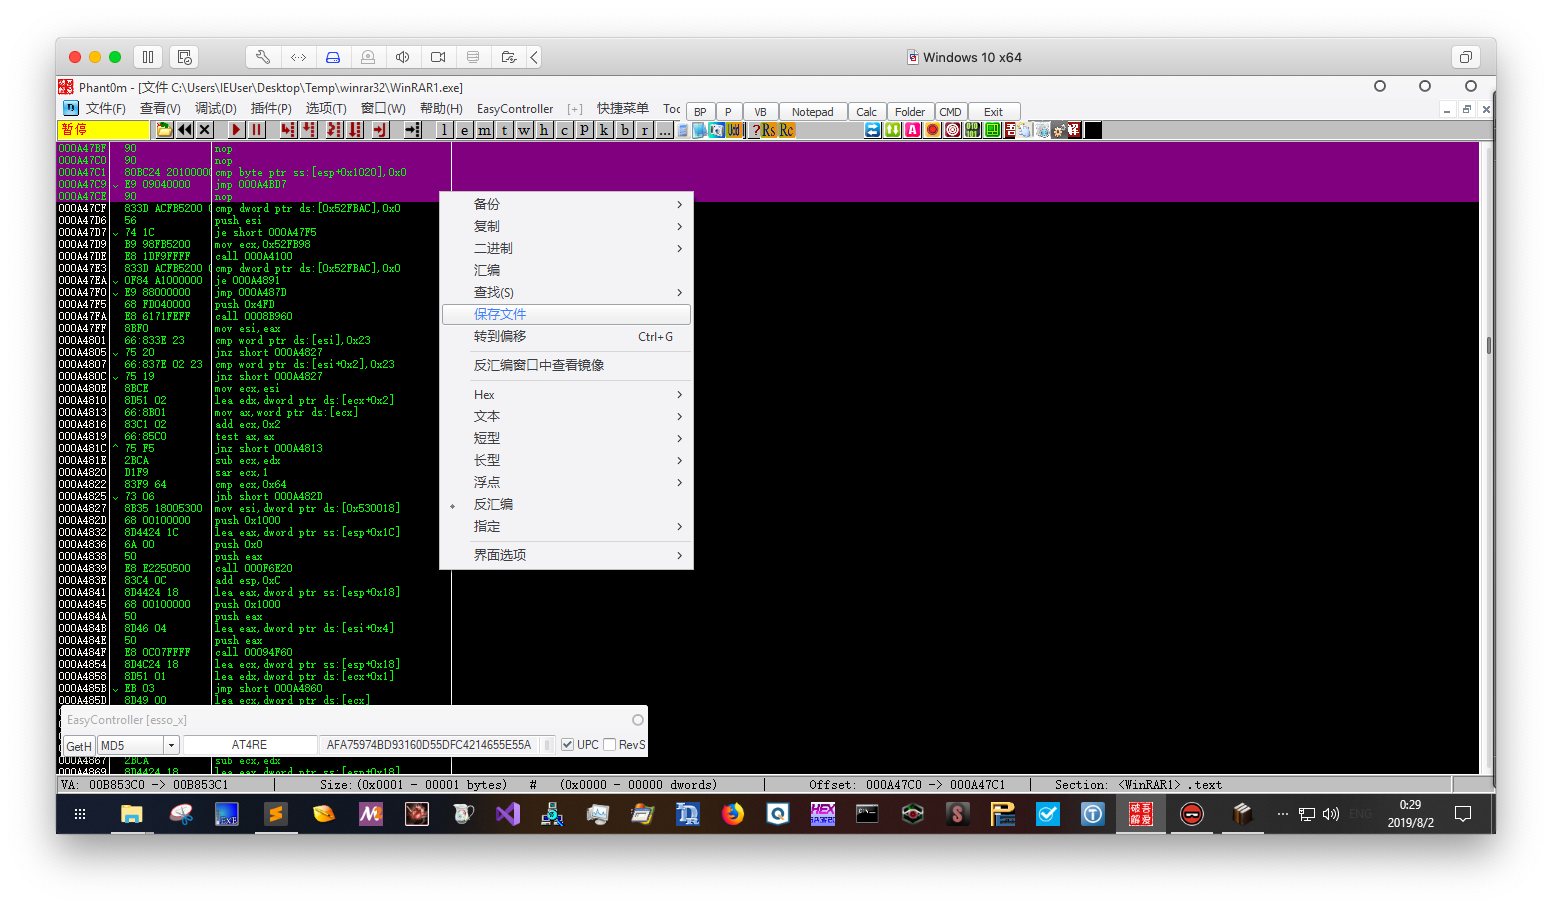Click the Restart (rewind) debug icon
1552x908 pixels.
[185, 130]
